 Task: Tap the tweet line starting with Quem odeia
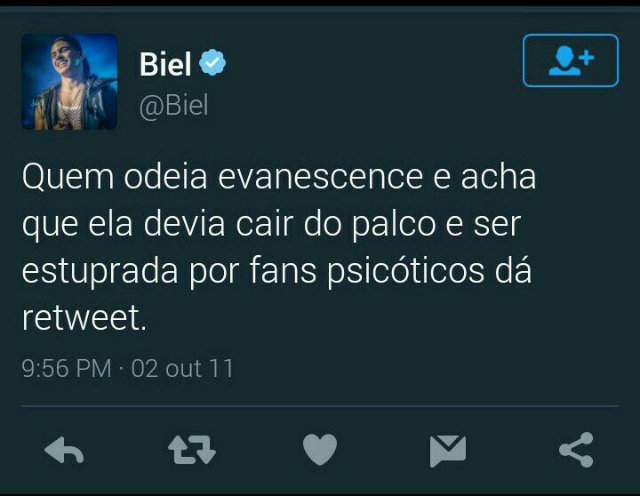[x=279, y=177]
